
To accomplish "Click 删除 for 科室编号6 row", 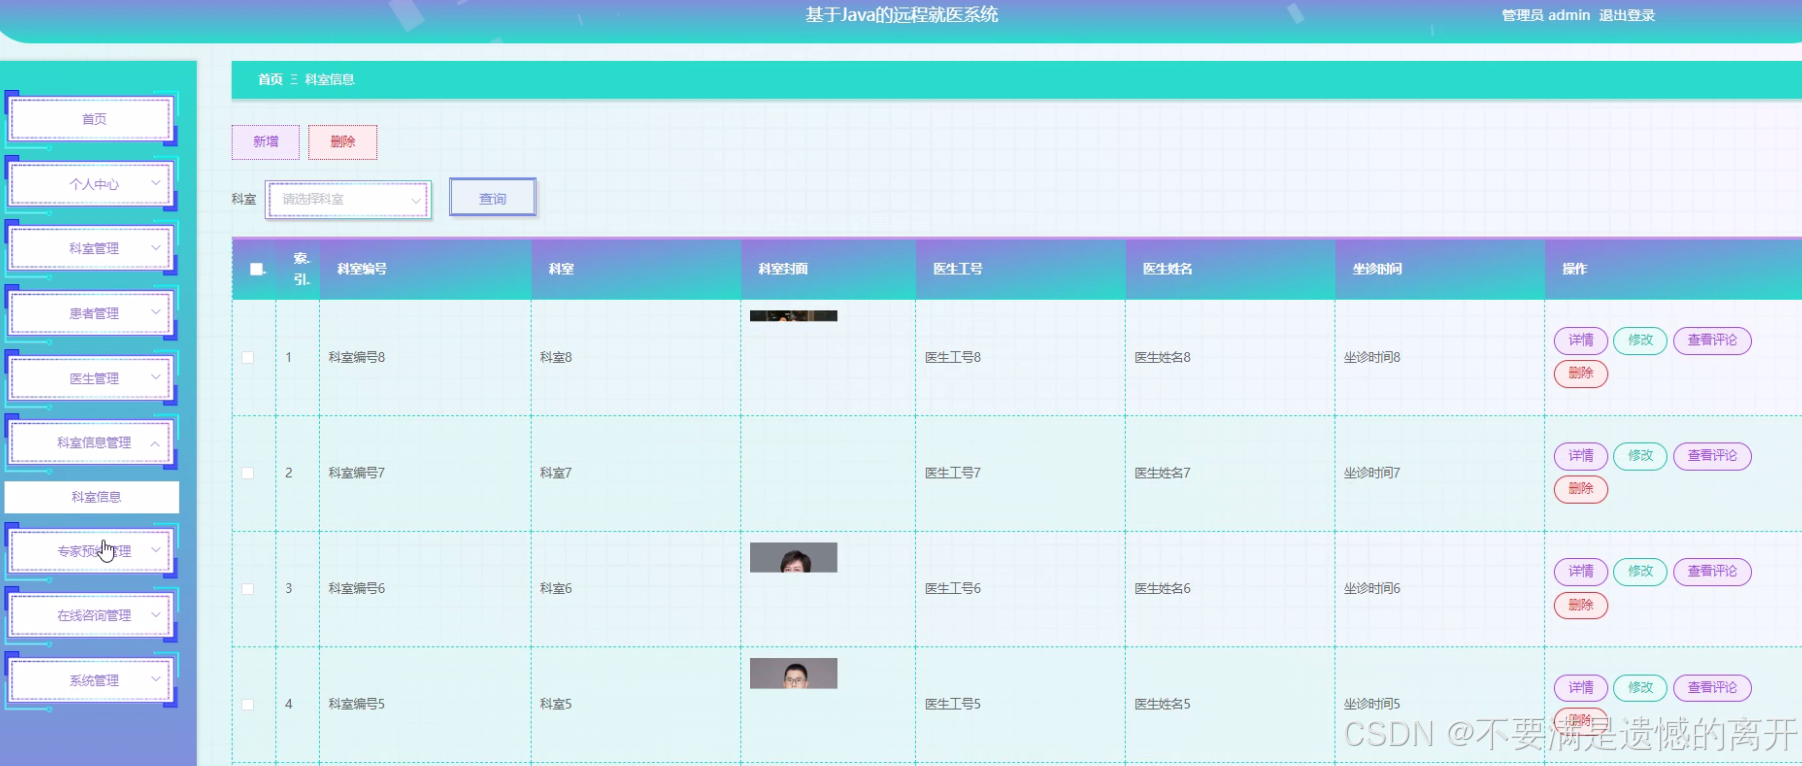I will 1581,605.
